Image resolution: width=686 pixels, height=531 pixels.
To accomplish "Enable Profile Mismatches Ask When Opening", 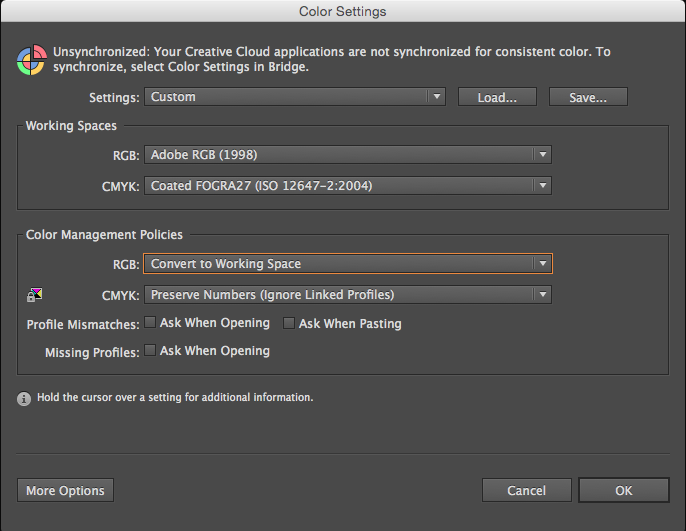I will 150,323.
